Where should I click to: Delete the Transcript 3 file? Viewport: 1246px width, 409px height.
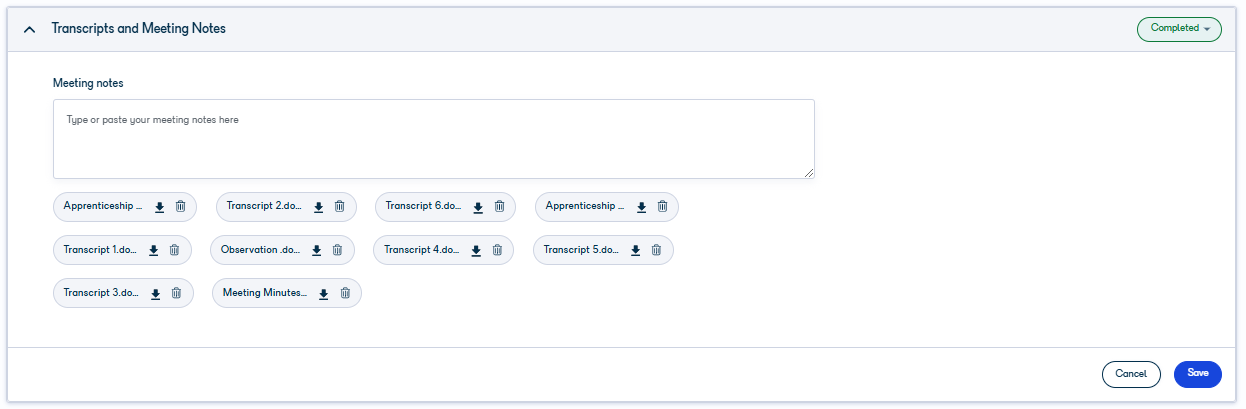tap(176, 293)
